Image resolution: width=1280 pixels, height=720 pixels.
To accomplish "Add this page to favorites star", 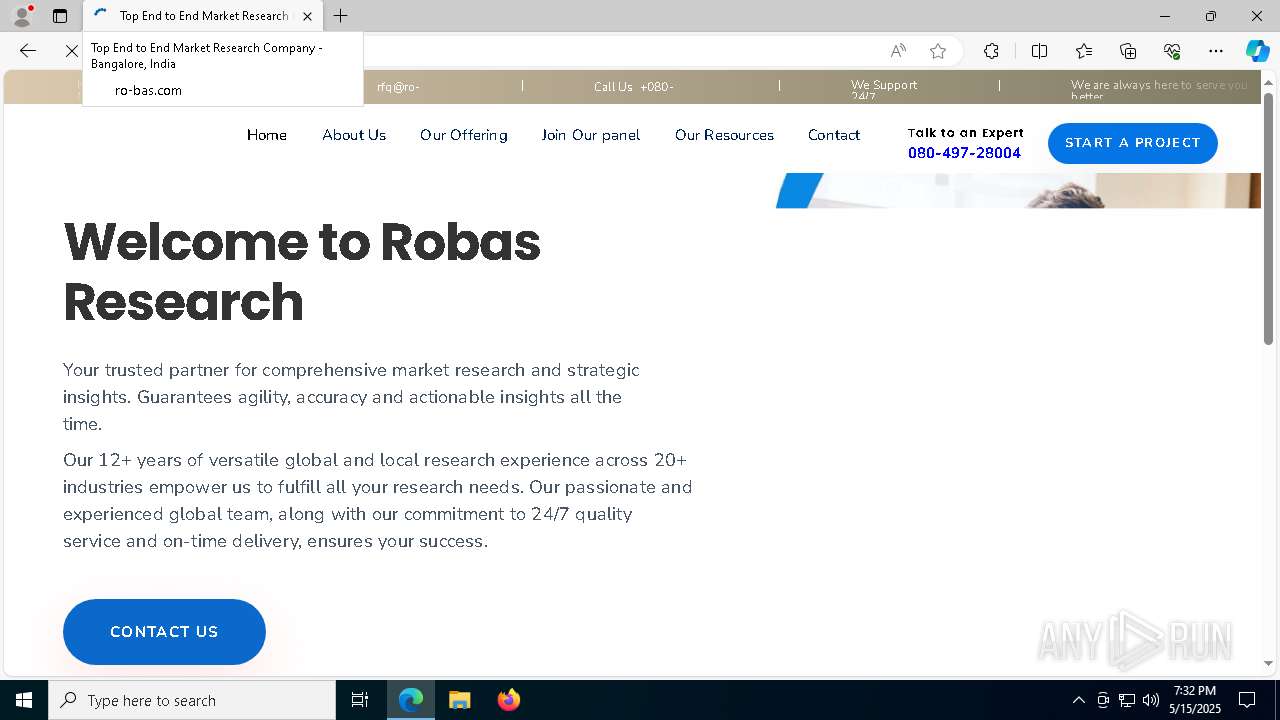I will tap(938, 51).
